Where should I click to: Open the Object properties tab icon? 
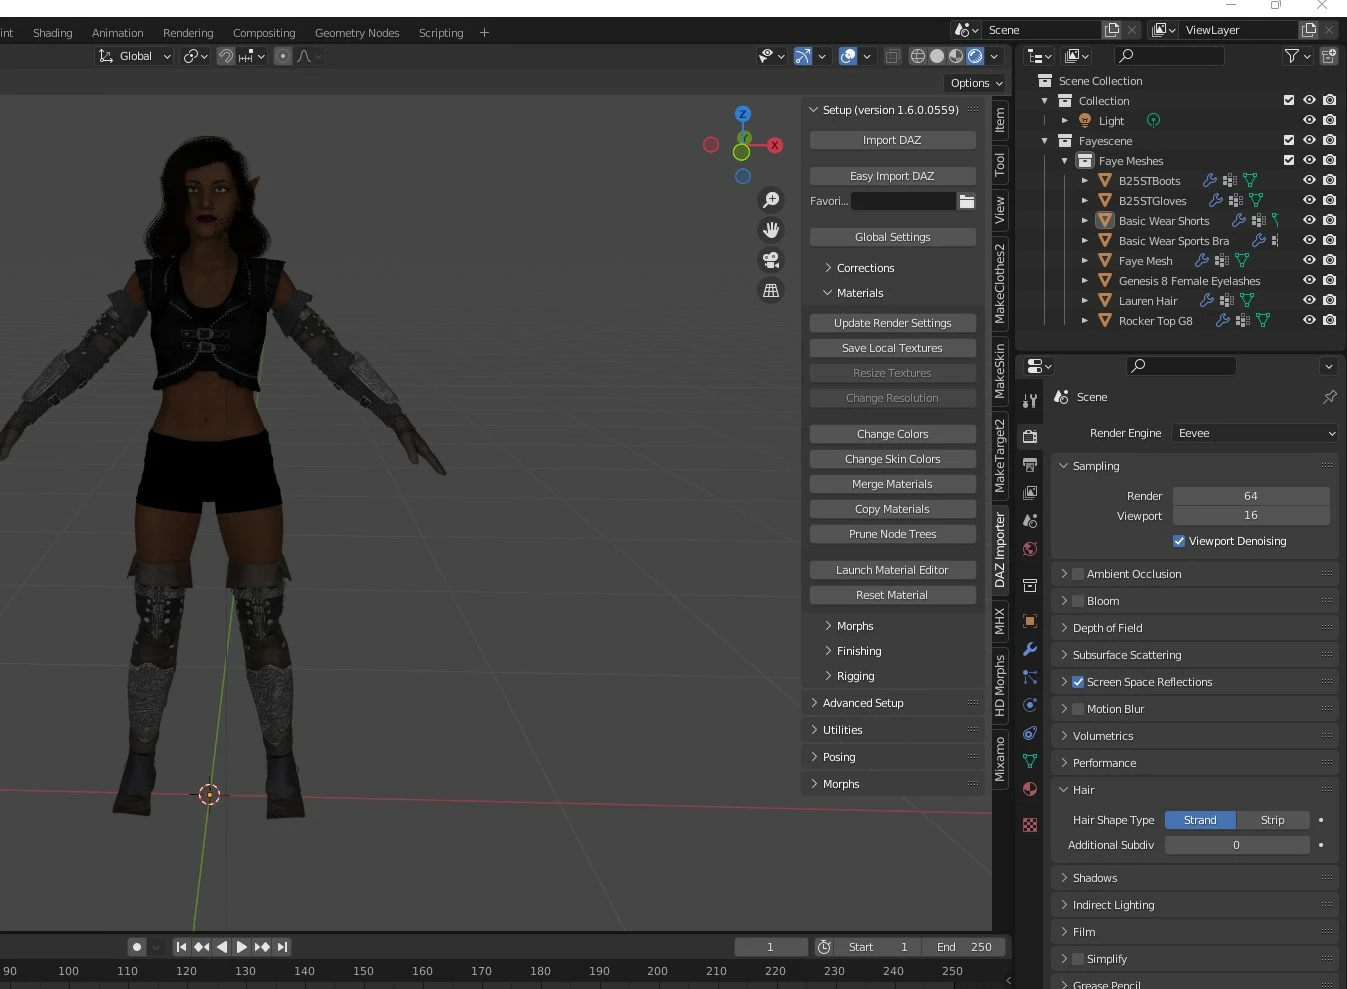[x=1030, y=621]
